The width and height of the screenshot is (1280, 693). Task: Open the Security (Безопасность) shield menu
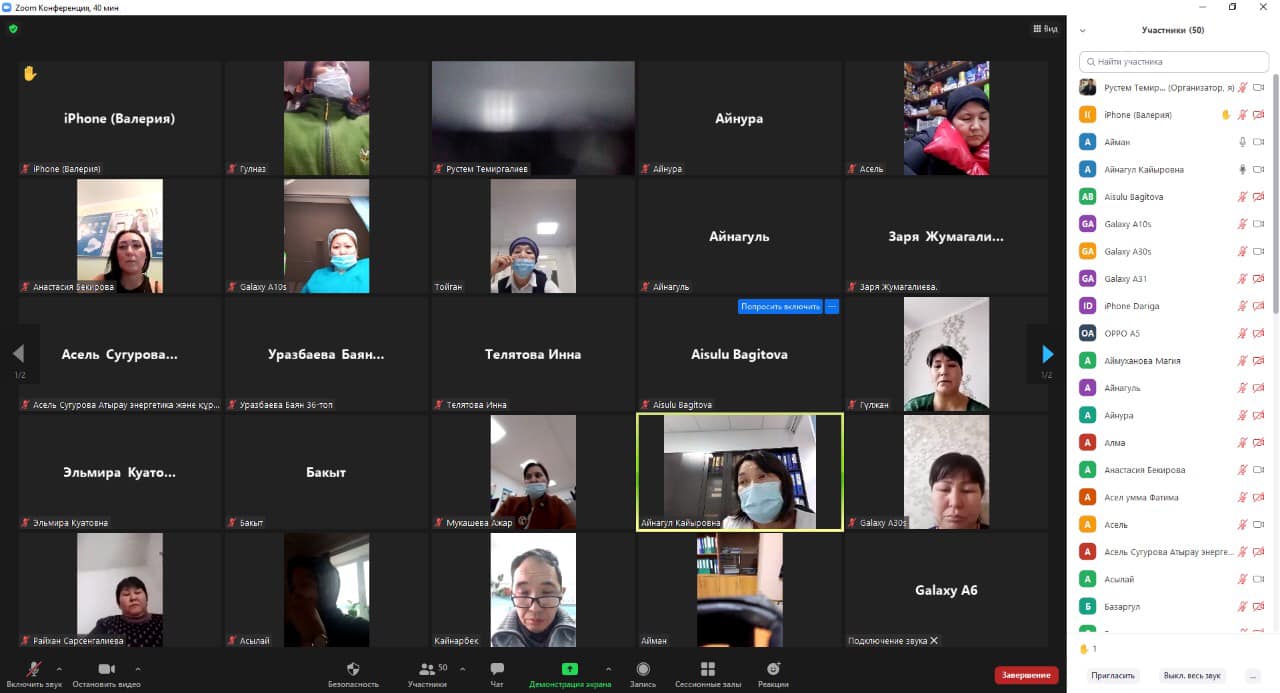[x=353, y=673]
